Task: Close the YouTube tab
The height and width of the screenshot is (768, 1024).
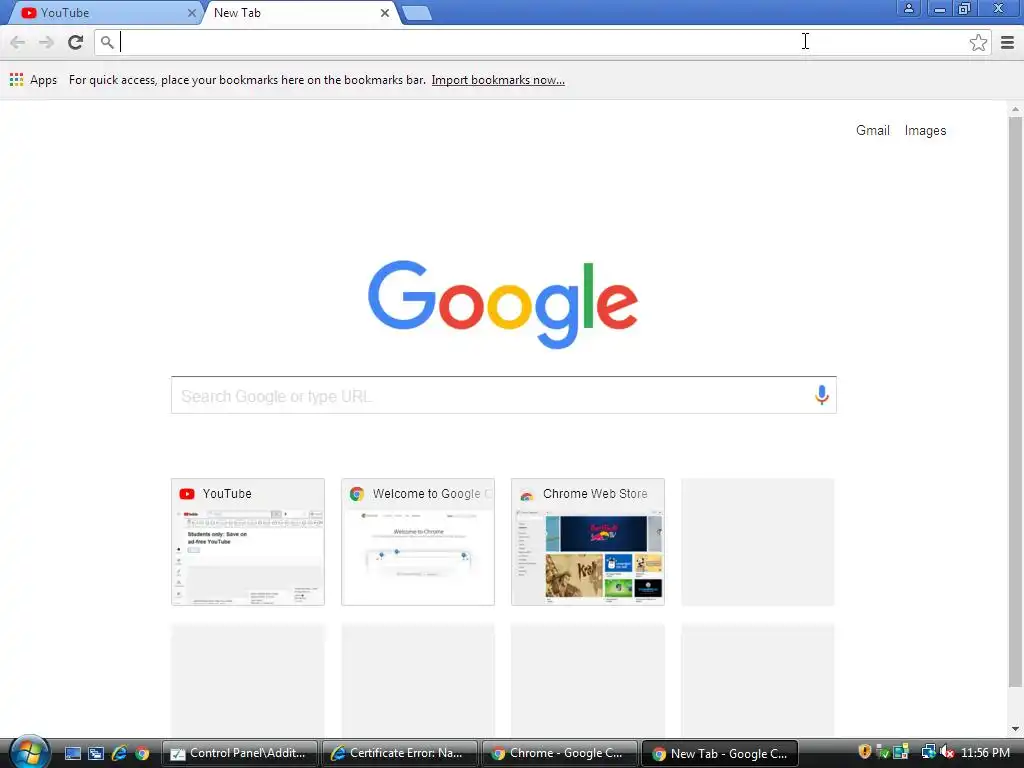Action: 191,12
